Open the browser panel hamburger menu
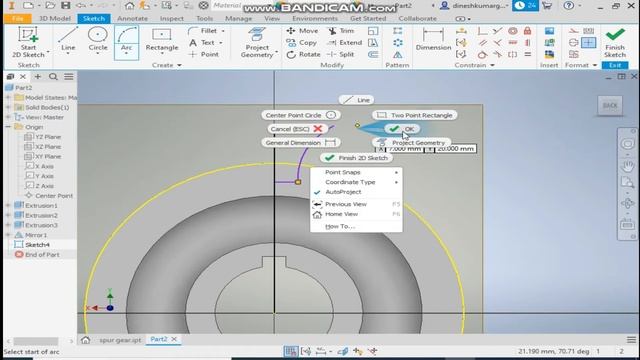The height and width of the screenshot is (360, 640). pos(69,76)
